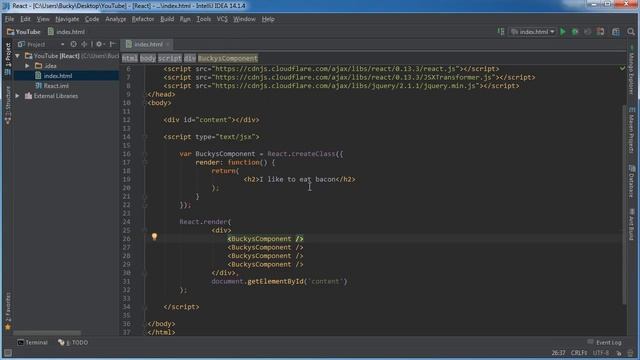The width and height of the screenshot is (640, 360).
Task: Click the div breadcrumb
Action: tap(190, 58)
